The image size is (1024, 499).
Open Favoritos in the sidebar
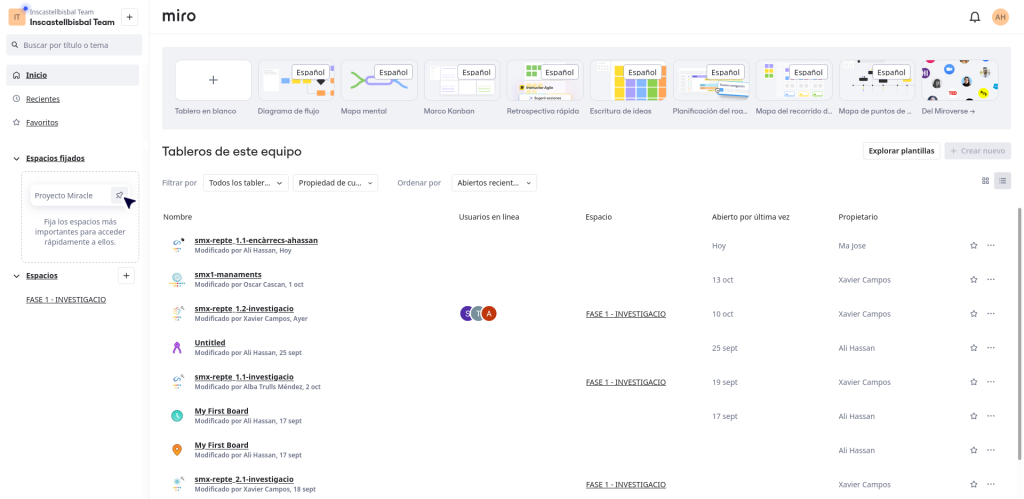42,122
